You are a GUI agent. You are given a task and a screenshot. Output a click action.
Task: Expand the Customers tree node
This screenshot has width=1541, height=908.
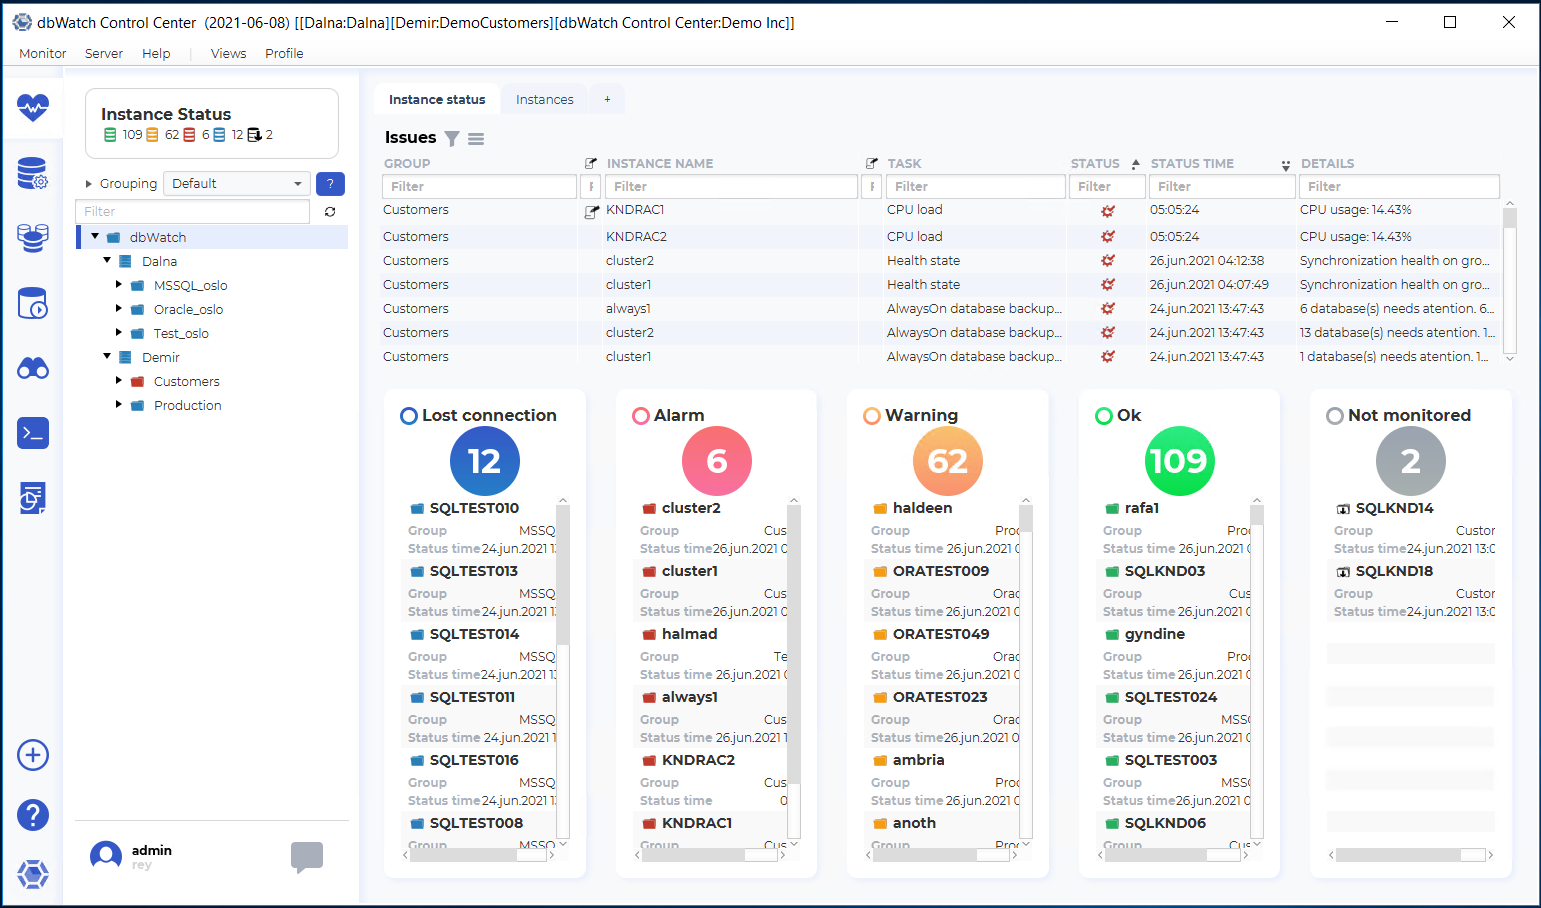[119, 381]
